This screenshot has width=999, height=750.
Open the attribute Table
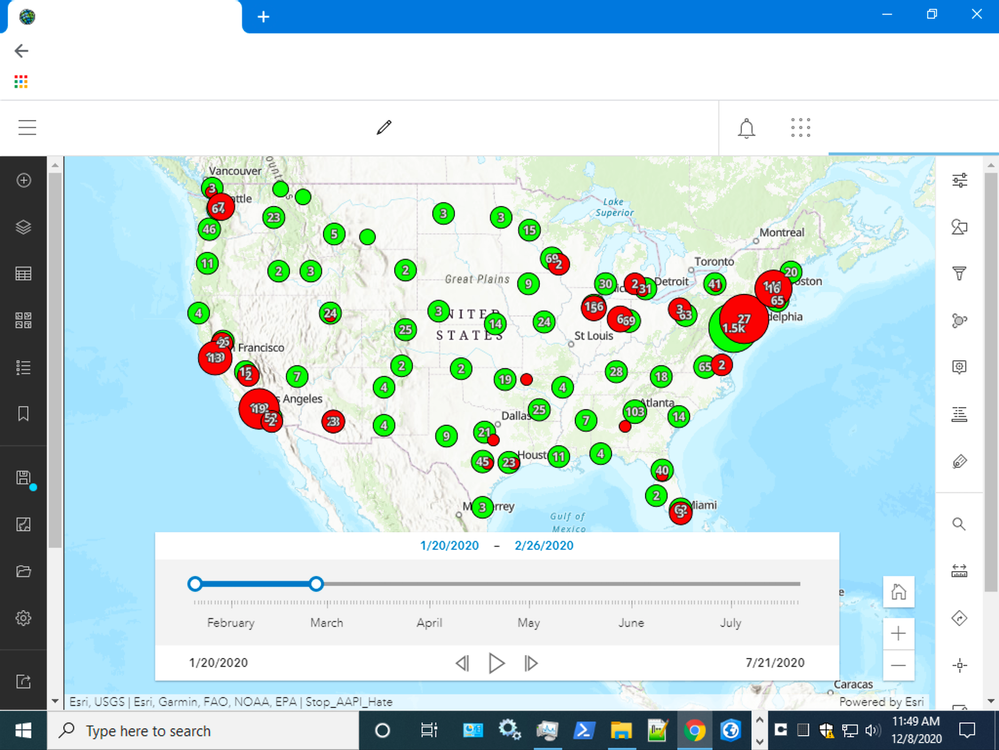[22, 273]
